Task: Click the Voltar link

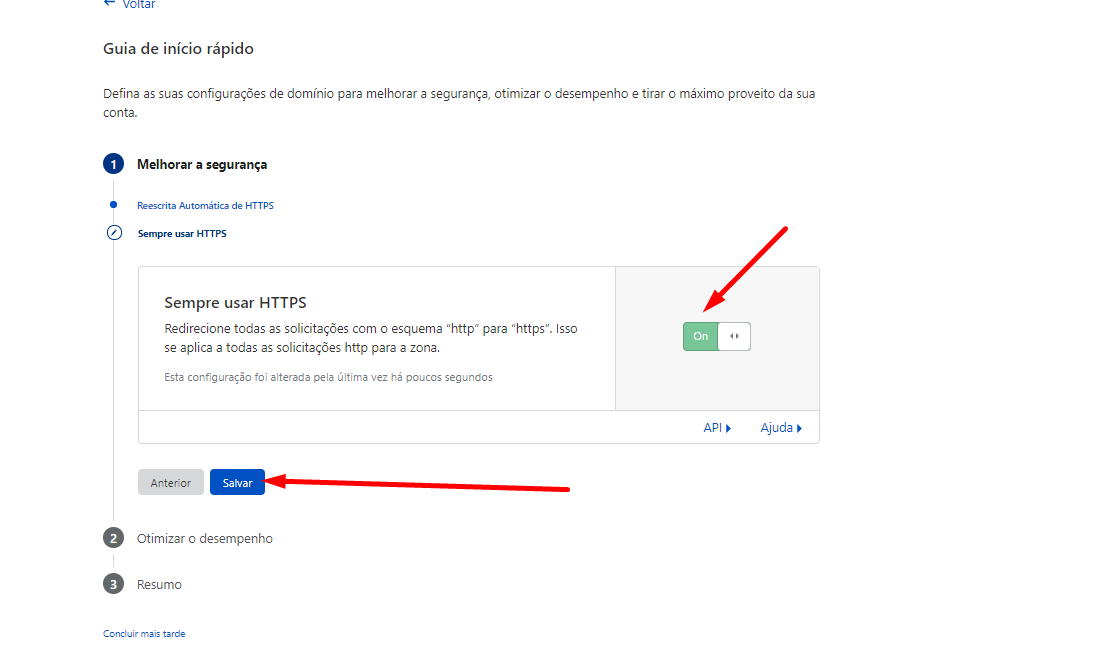Action: pos(138,4)
